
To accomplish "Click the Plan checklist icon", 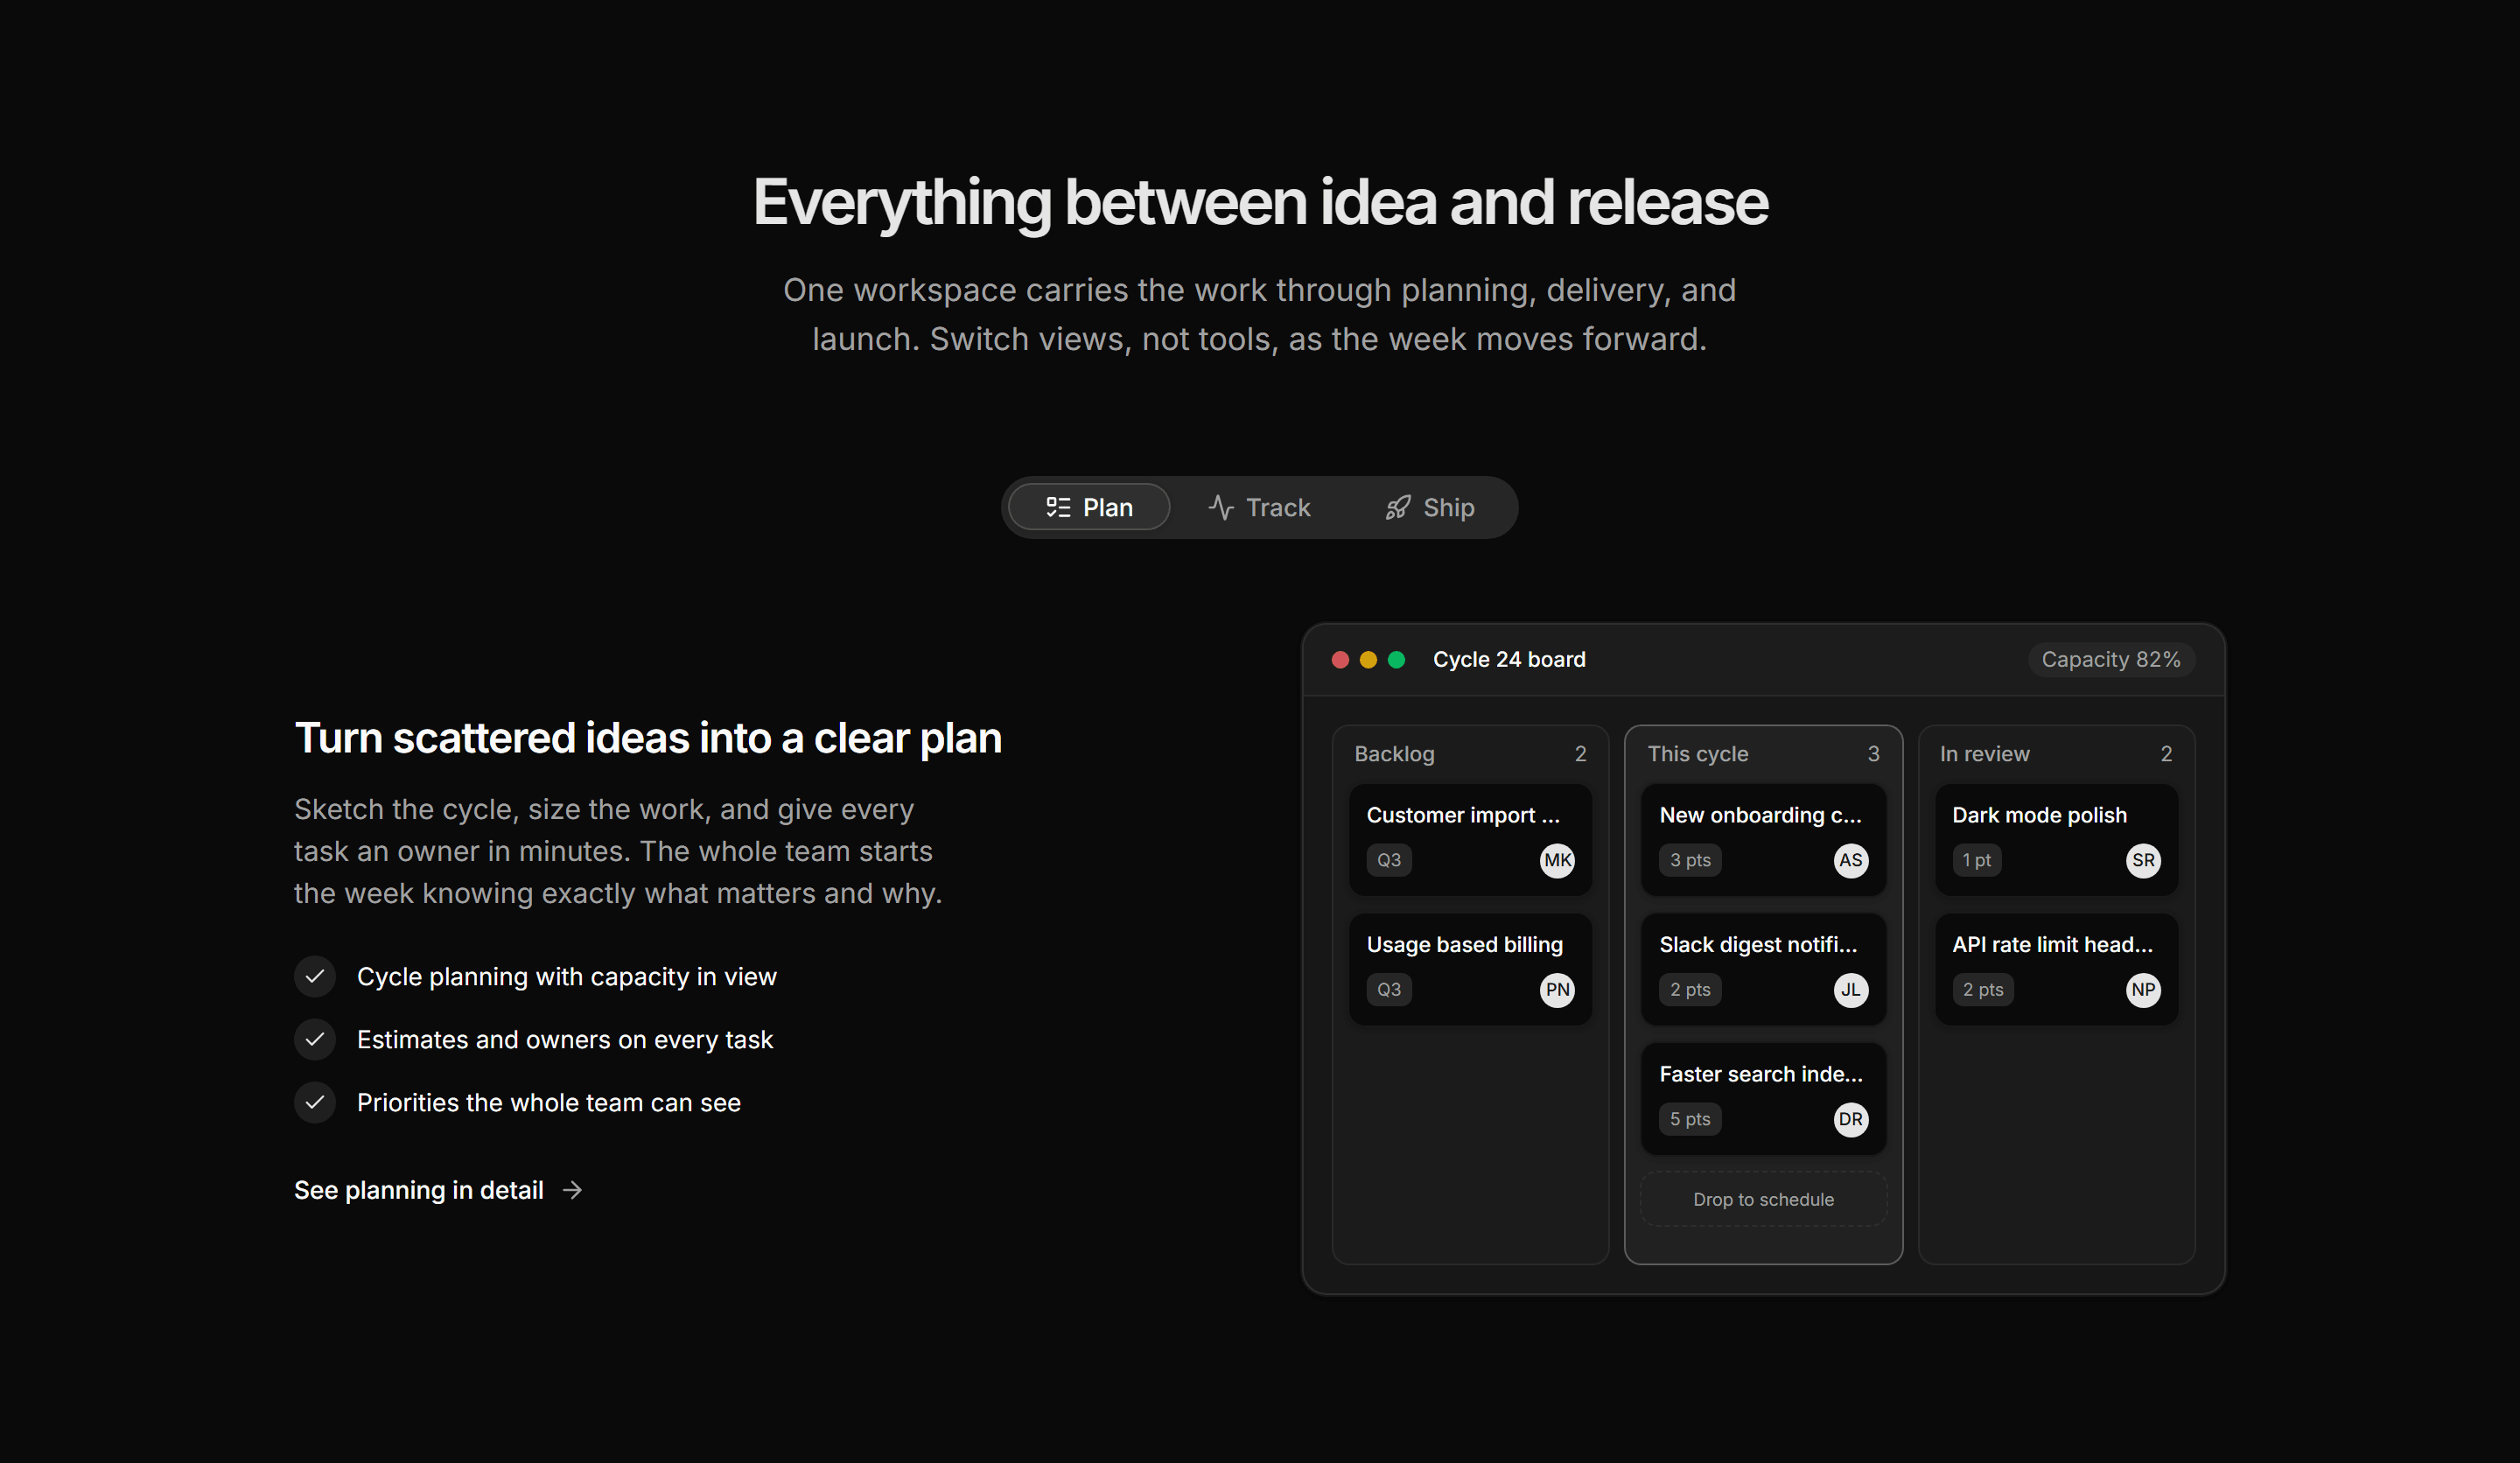I will 1058,507.
